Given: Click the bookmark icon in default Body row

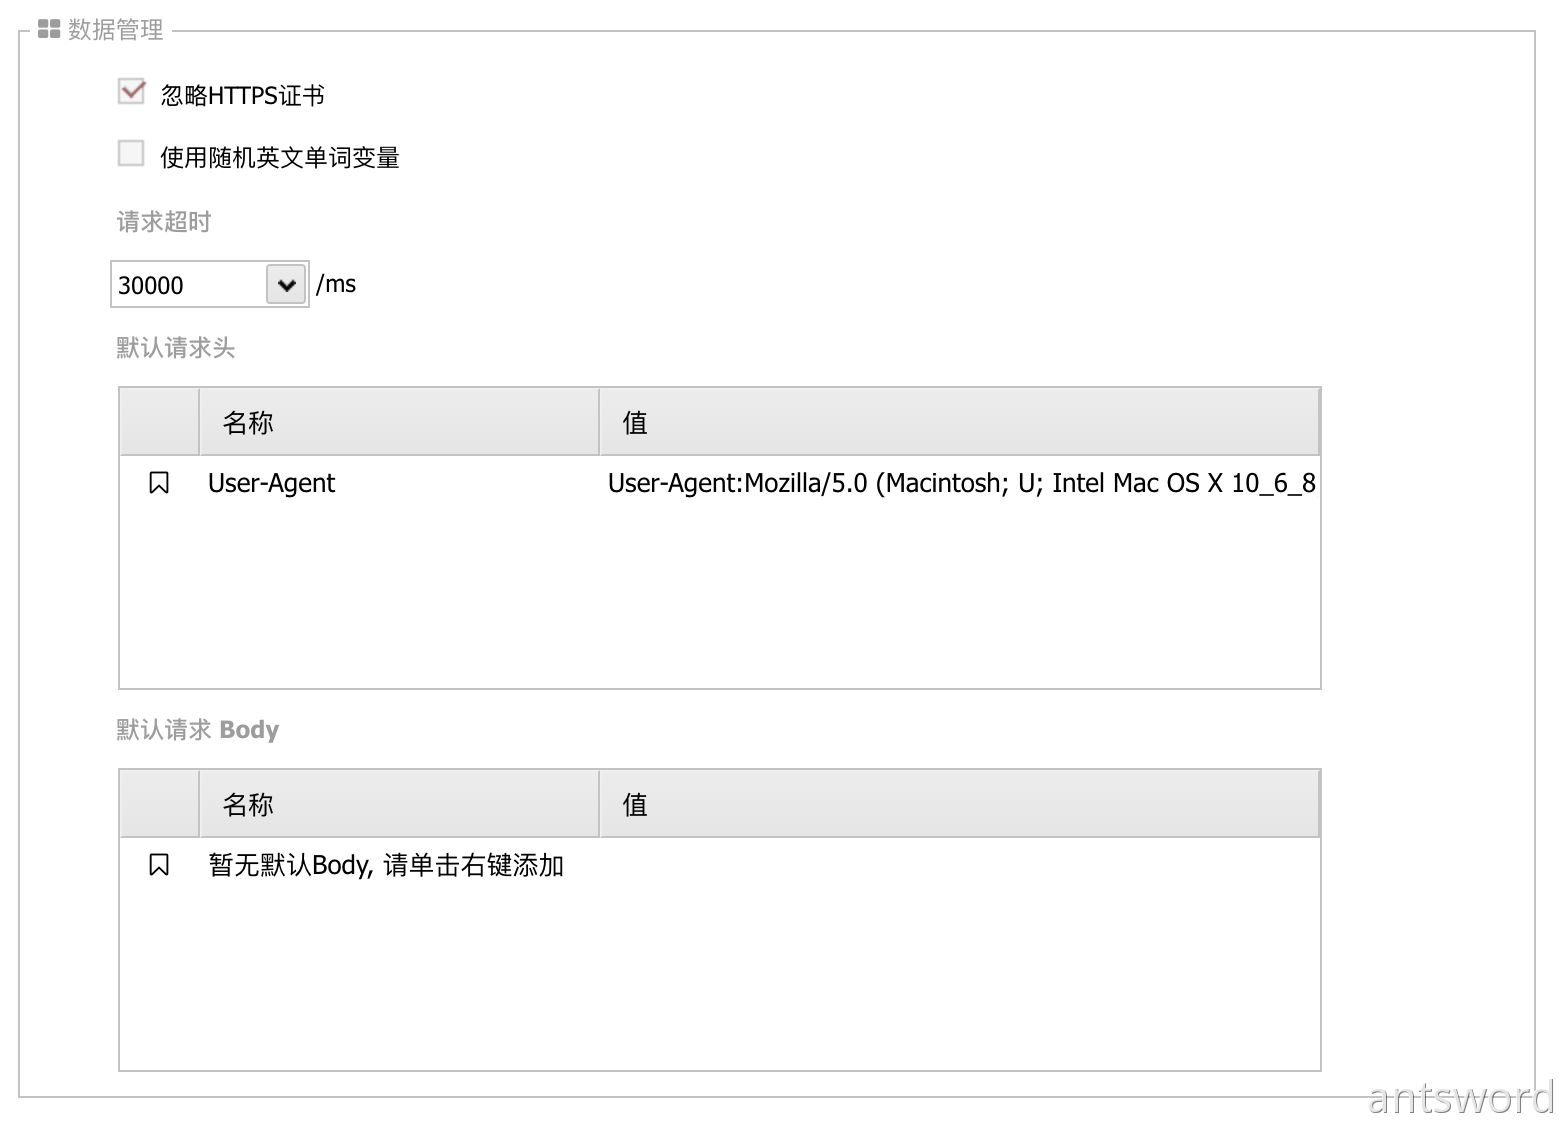Looking at the screenshot, I should coord(159,865).
